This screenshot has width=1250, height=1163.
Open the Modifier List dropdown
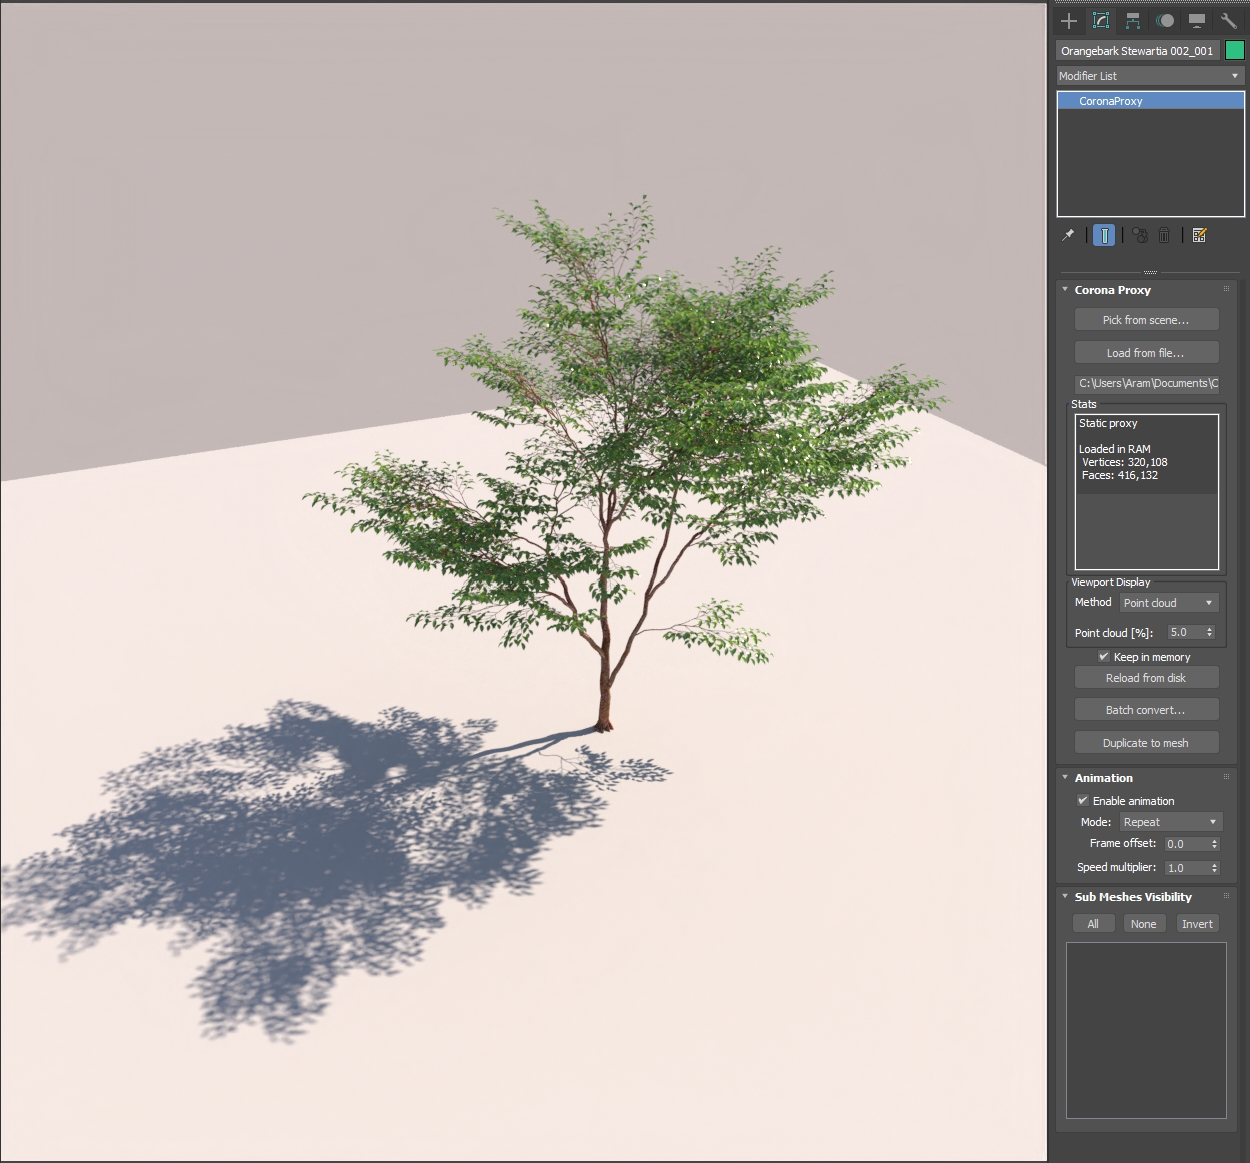coord(1149,76)
